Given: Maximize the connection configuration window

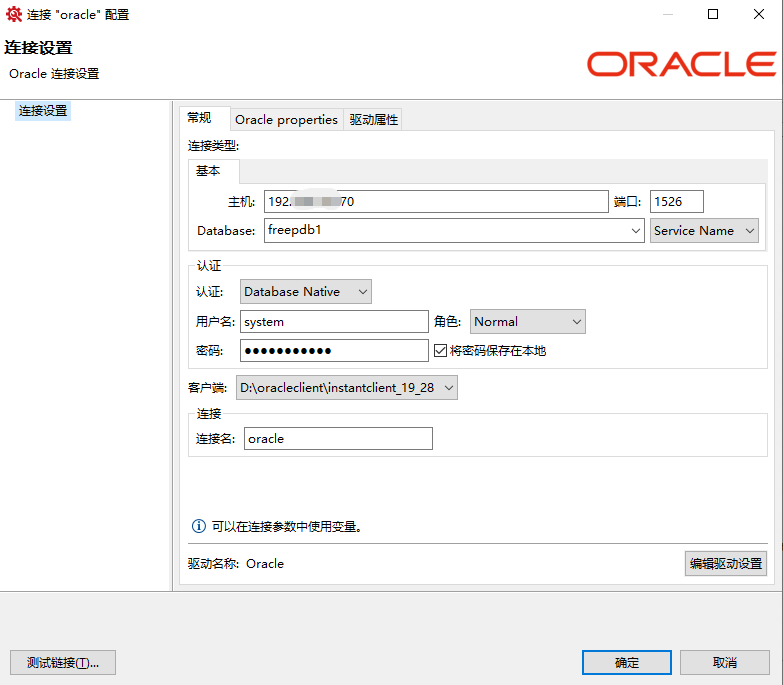Looking at the screenshot, I should point(713,15).
